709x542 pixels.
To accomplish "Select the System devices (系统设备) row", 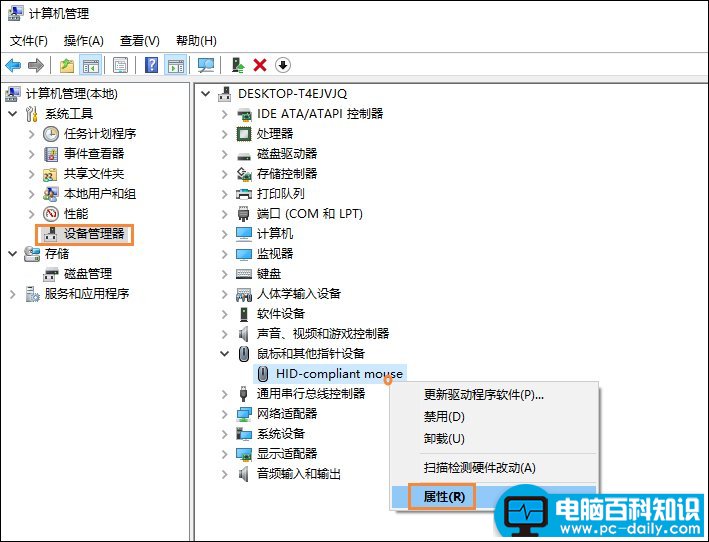I will 270,434.
